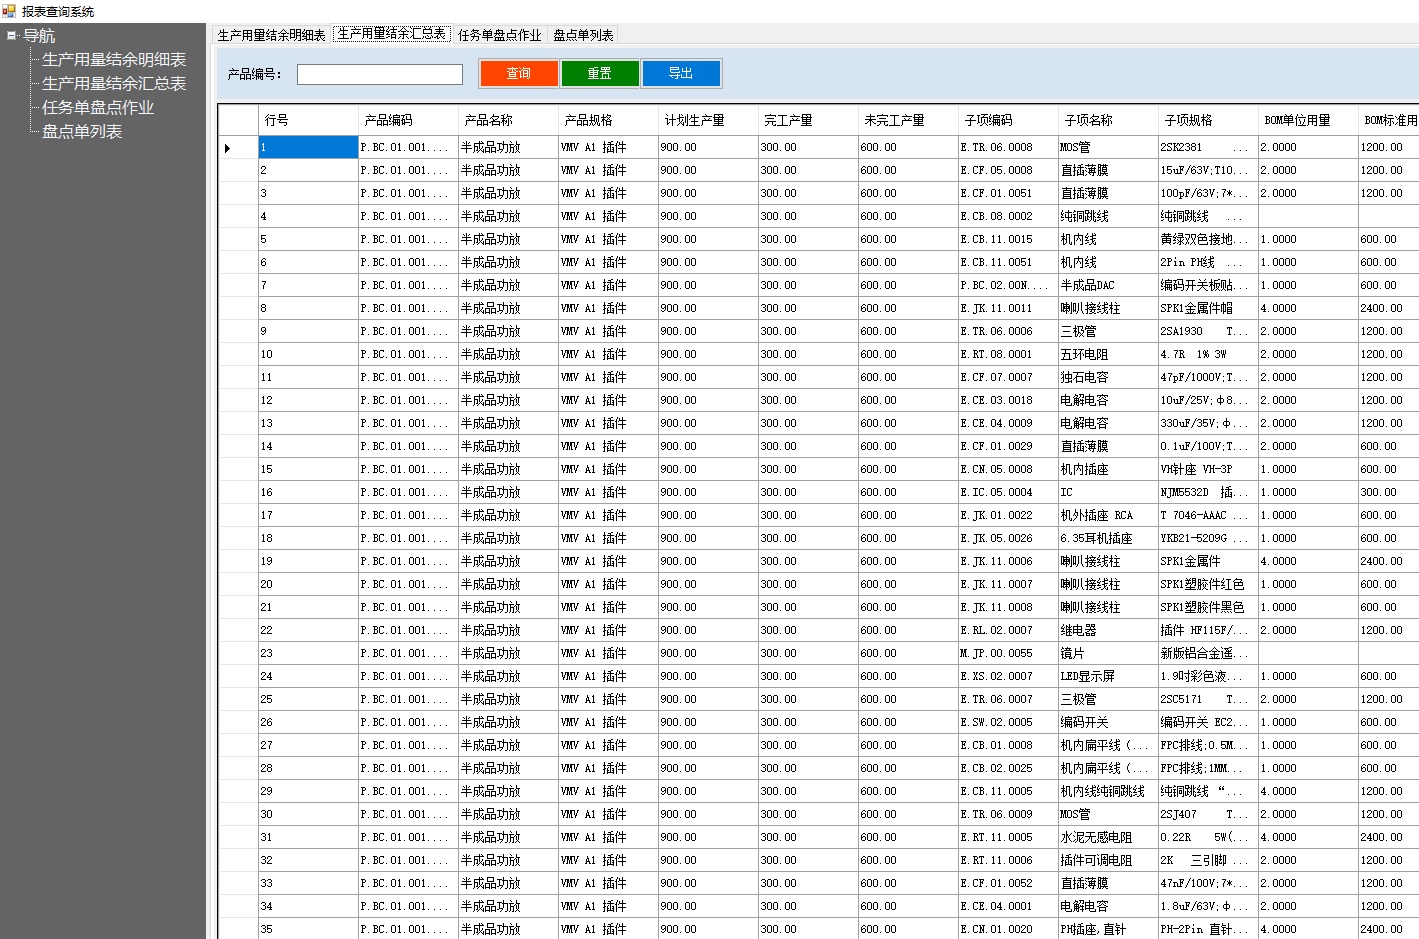Select cell E.CN.01.0020
This screenshot has width=1419, height=939.
1008,930
